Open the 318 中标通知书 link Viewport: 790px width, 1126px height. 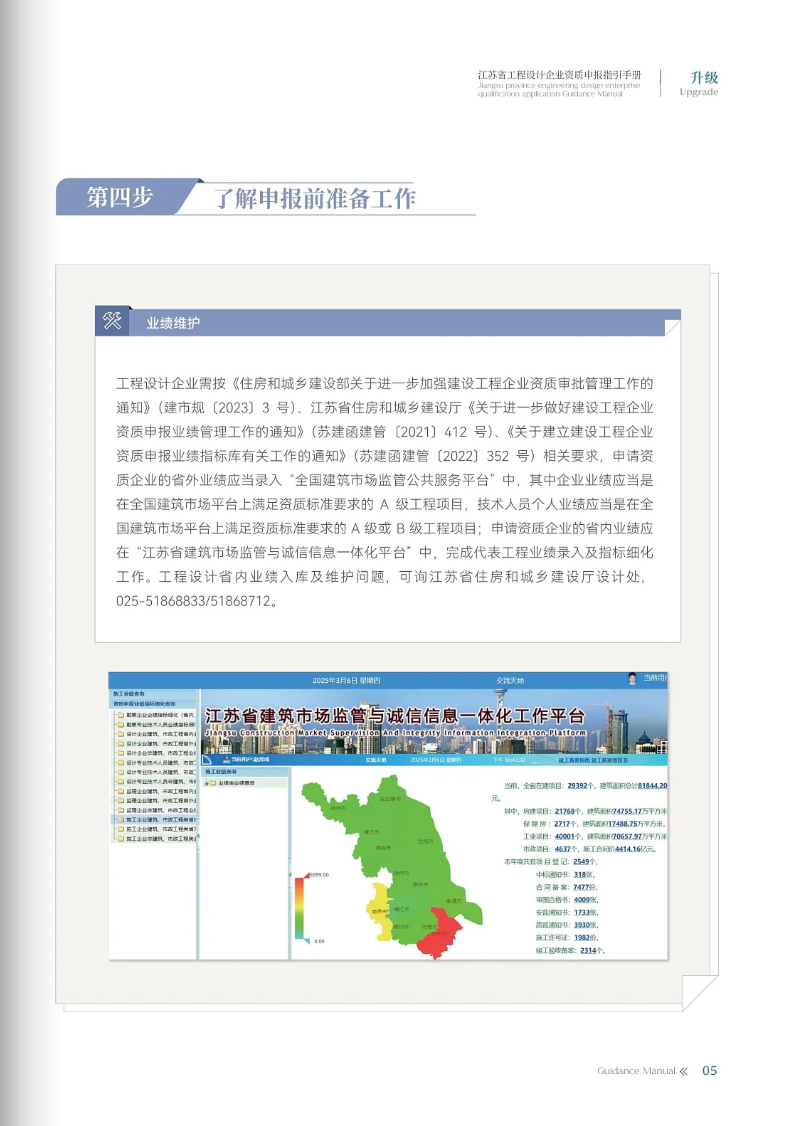580,875
